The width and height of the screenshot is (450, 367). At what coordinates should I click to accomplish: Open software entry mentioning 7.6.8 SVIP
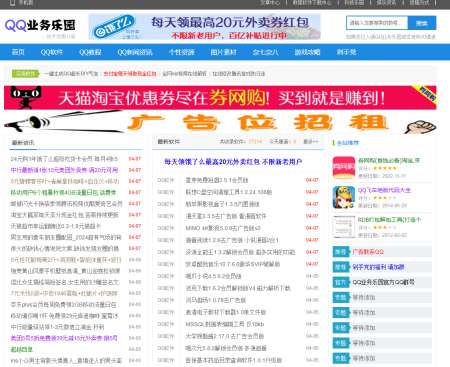233,264
